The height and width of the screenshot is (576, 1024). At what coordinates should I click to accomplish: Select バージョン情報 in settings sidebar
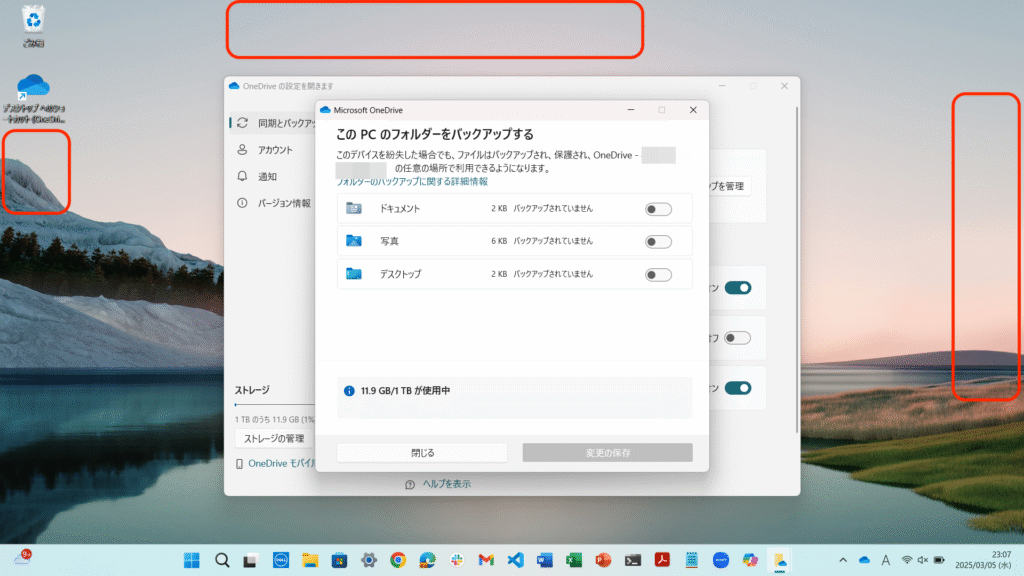click(284, 203)
